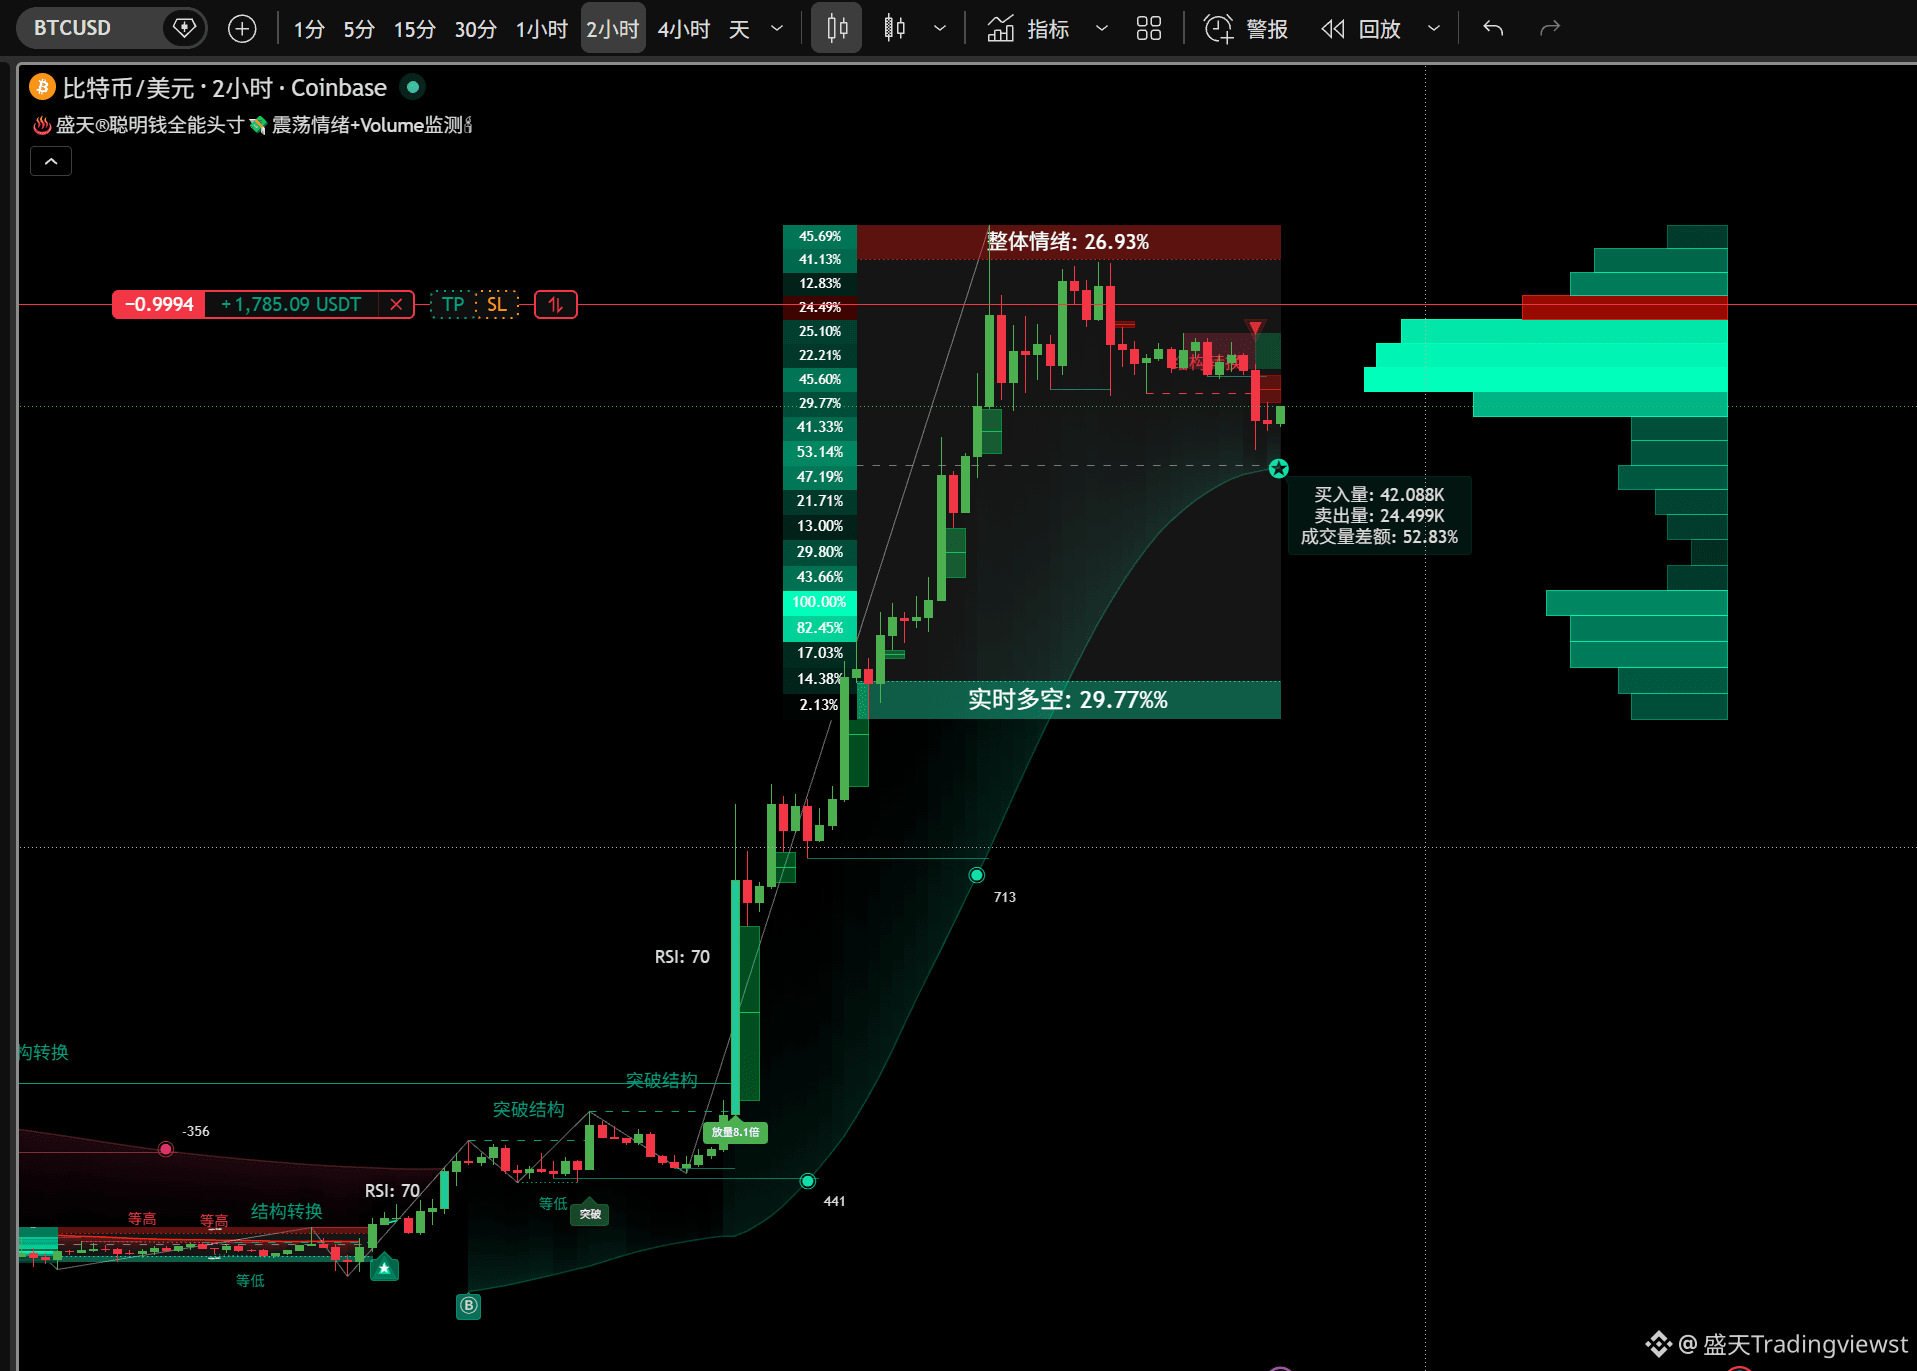This screenshot has width=1917, height=1371.
Task: Add a stop loss with SL
Action: point(497,304)
